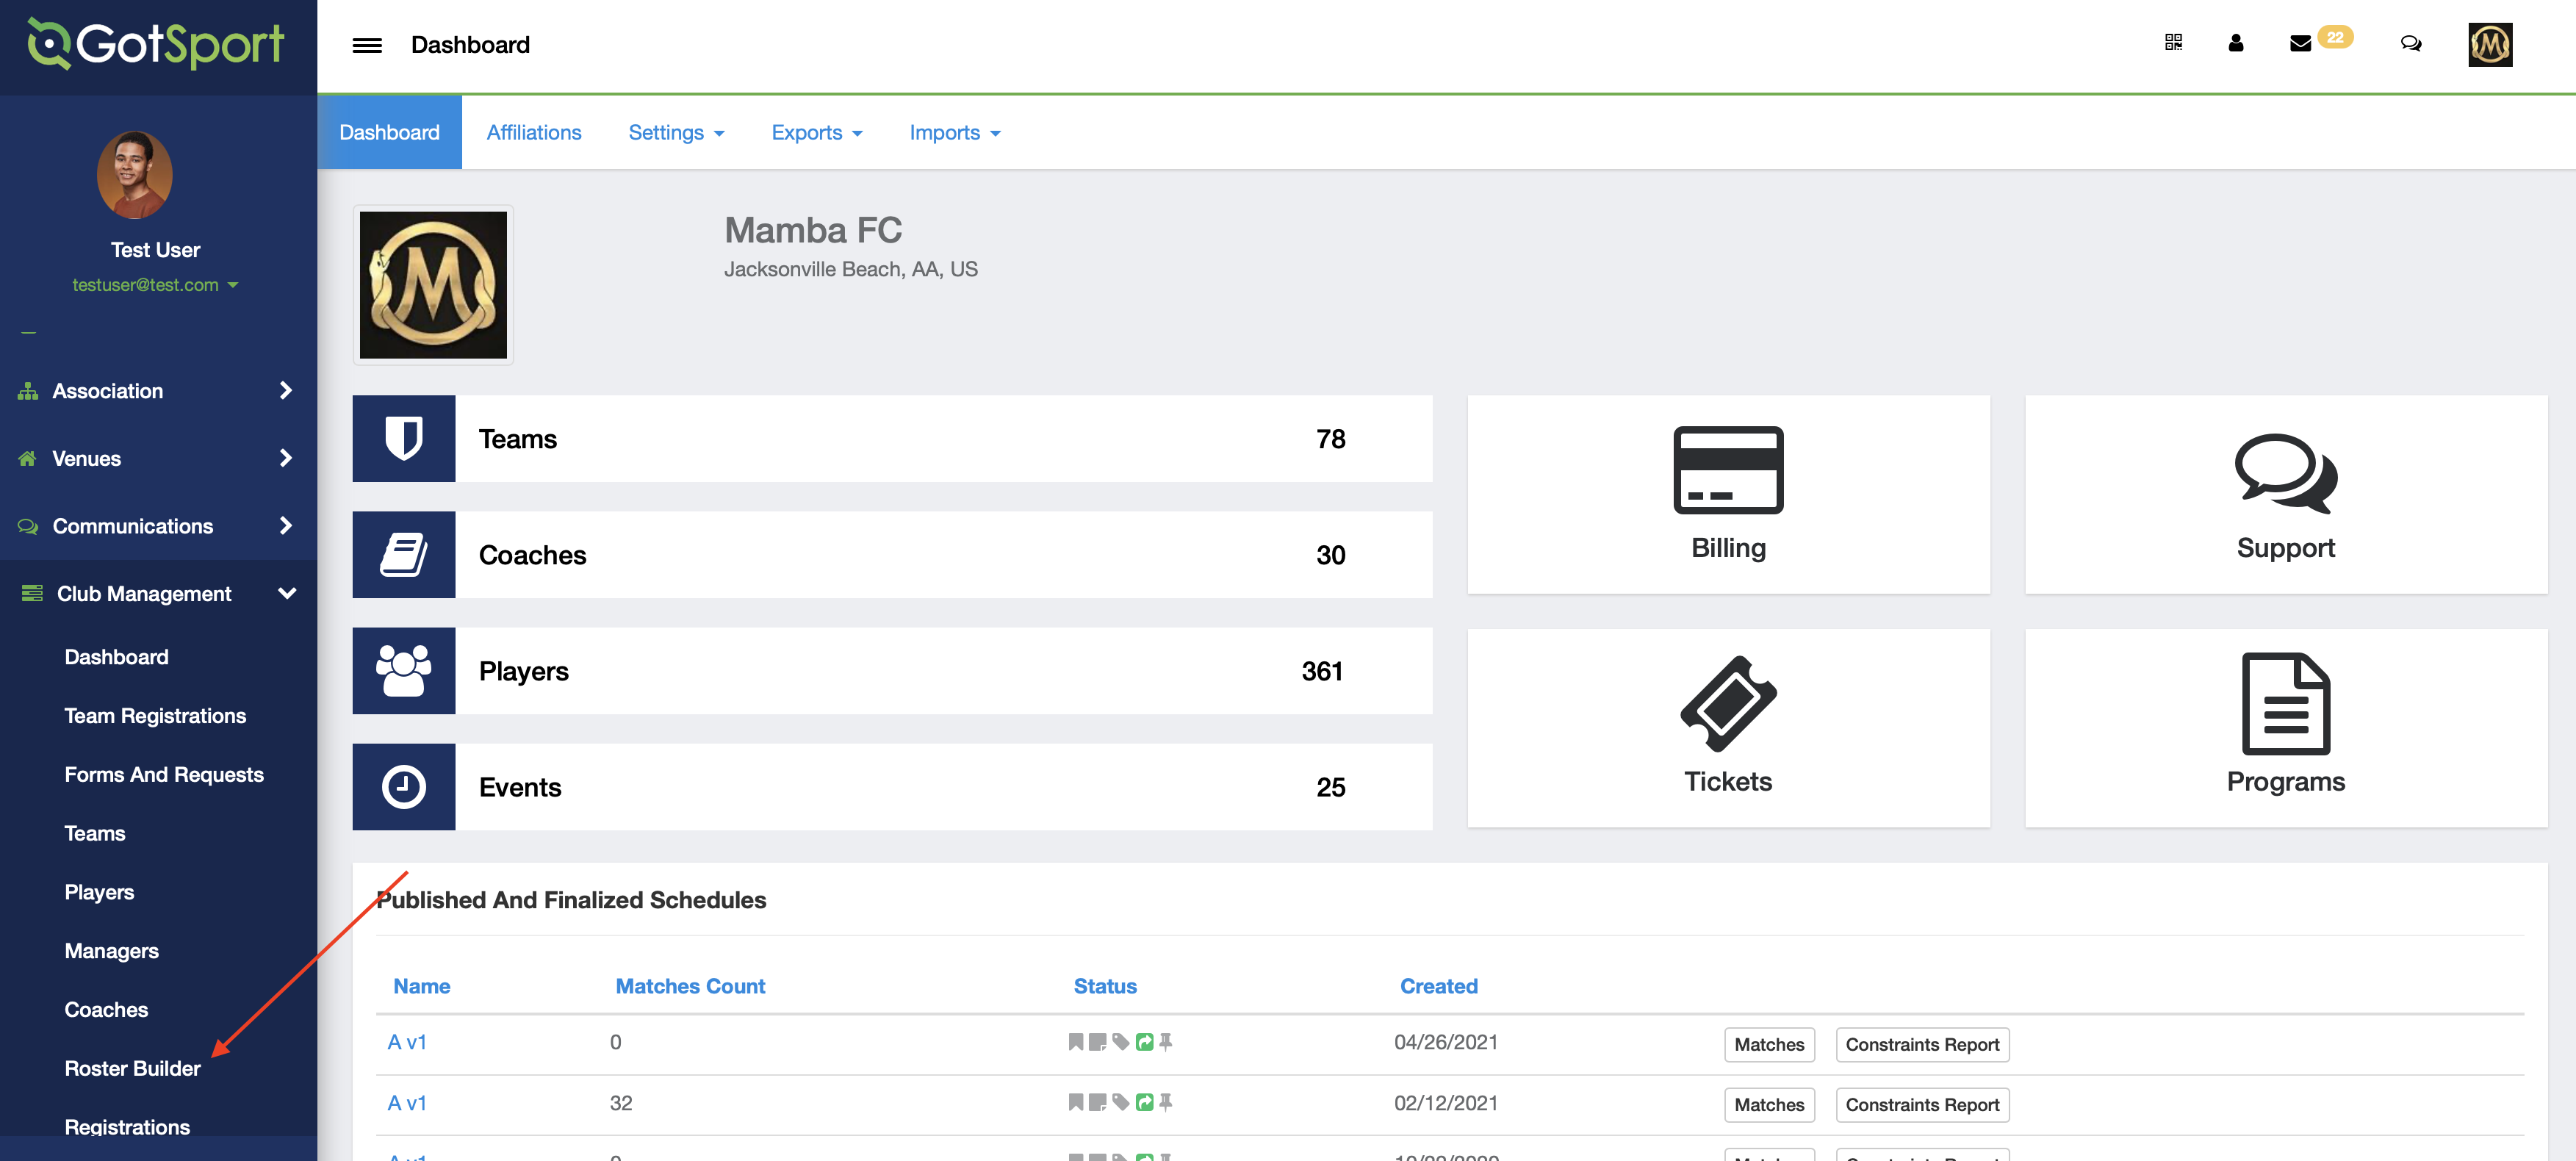Image resolution: width=2576 pixels, height=1161 pixels.
Task: Open the mail envelope inbox icon
Action: click(2300, 43)
